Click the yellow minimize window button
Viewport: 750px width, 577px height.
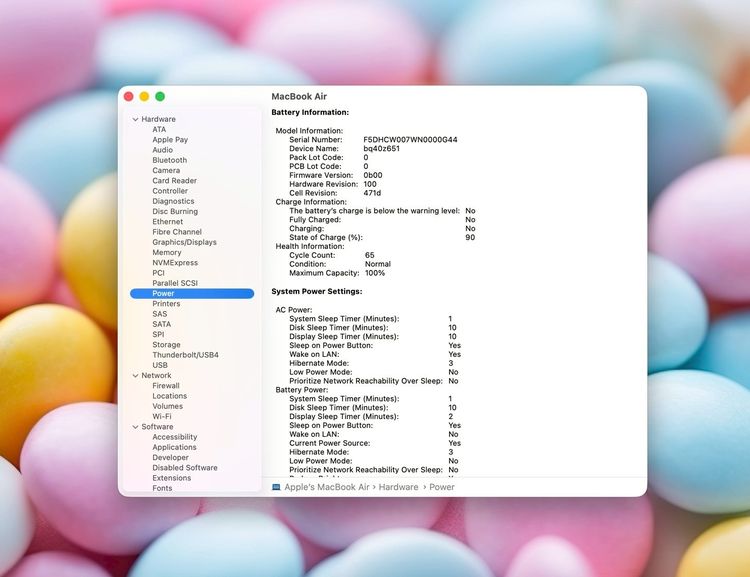[x=144, y=97]
